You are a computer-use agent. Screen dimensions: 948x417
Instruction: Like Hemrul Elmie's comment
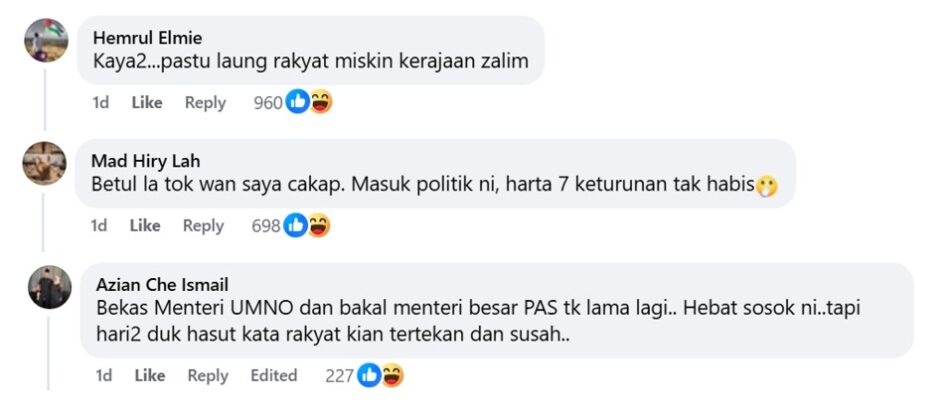tap(147, 102)
